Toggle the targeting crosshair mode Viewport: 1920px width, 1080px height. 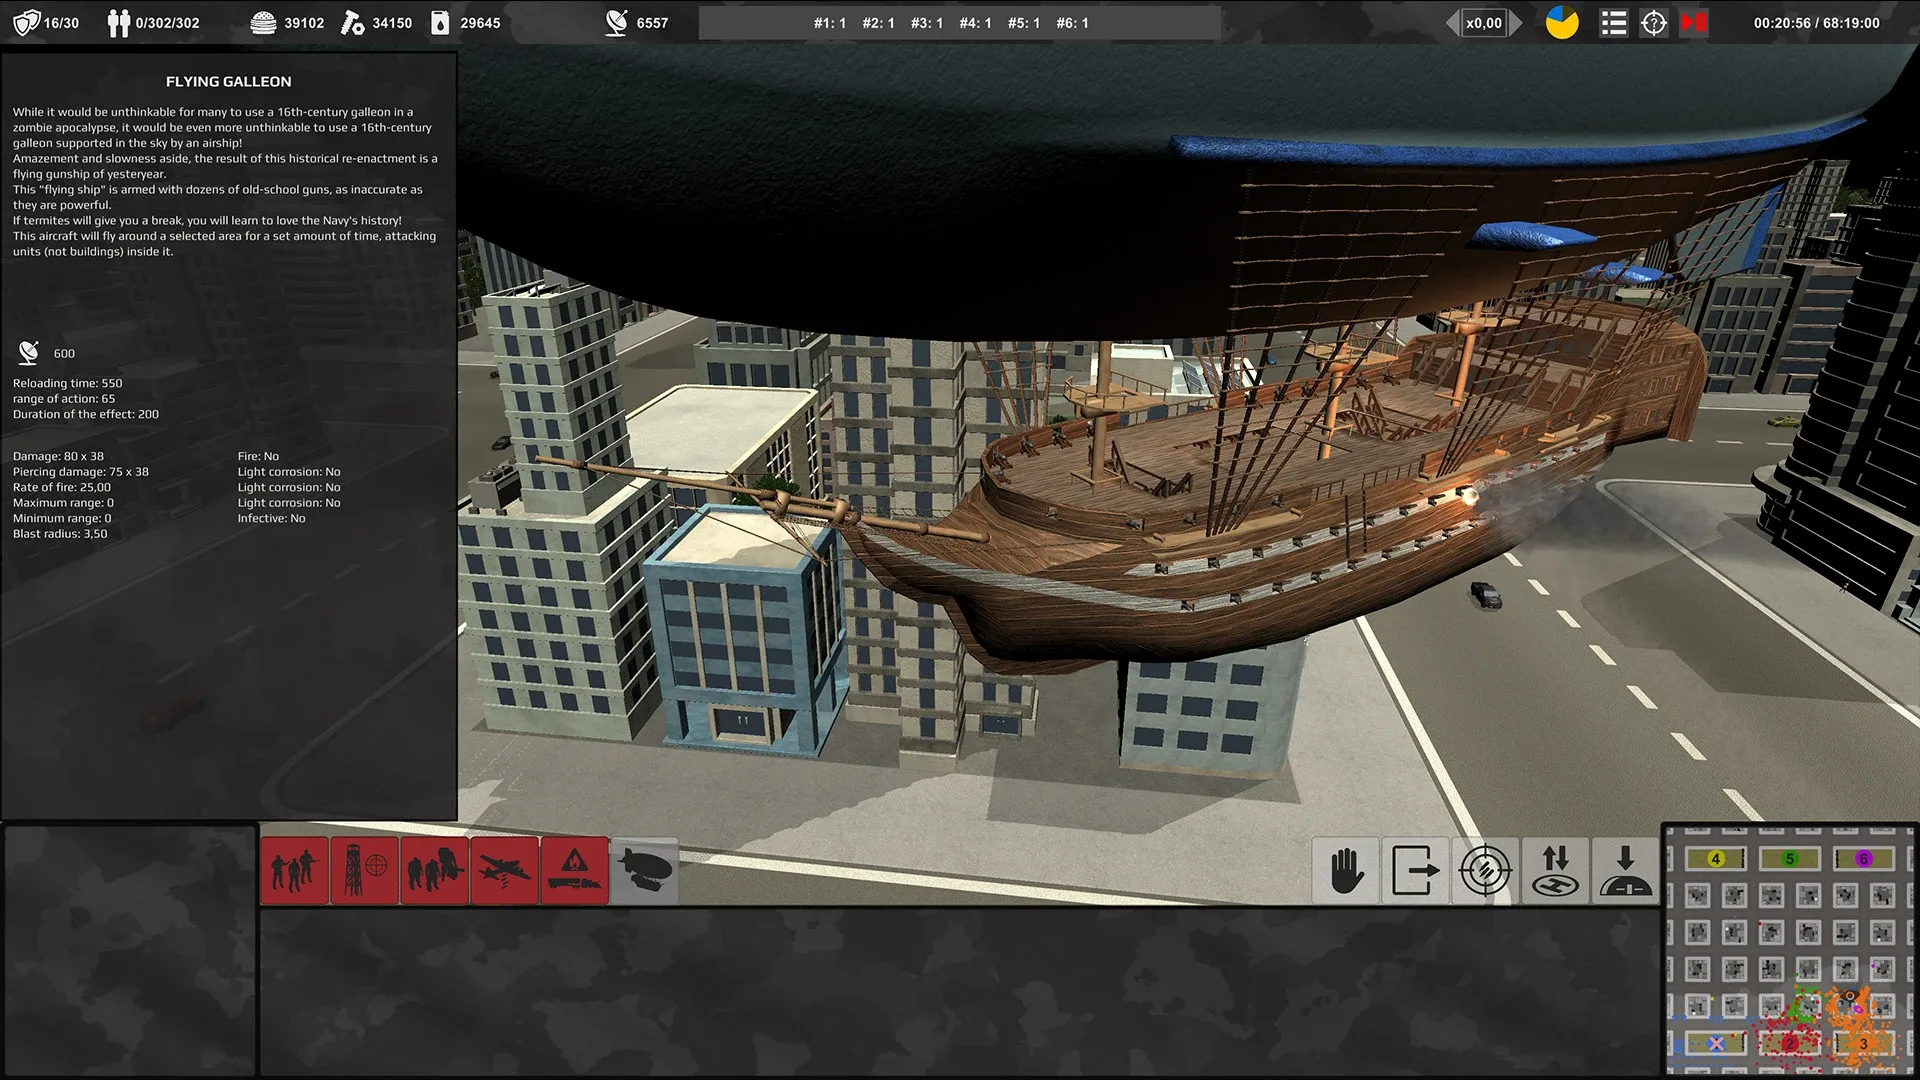(x=1485, y=869)
